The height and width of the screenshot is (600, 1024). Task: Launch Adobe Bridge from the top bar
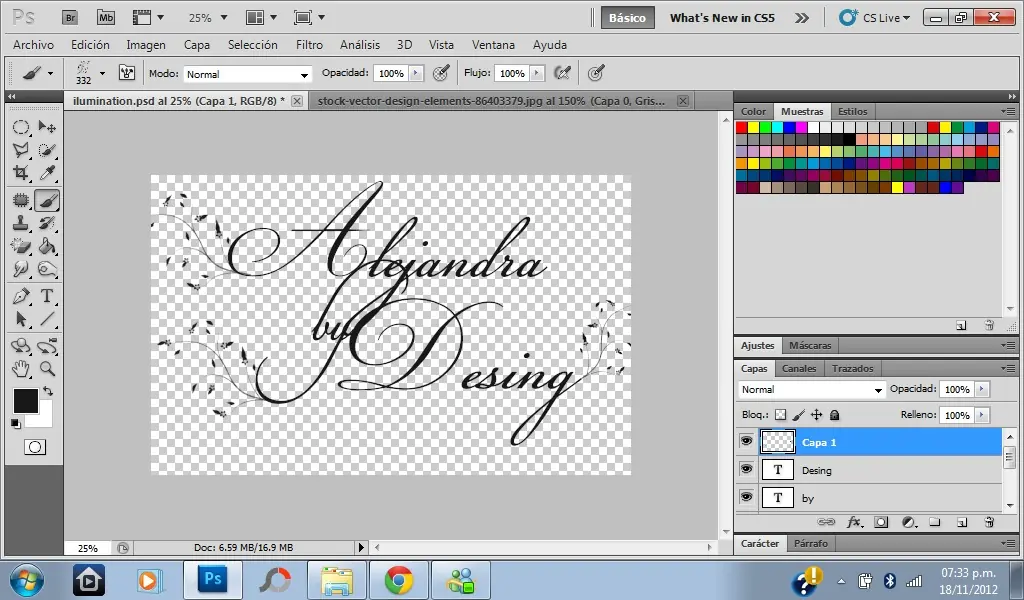tap(71, 18)
